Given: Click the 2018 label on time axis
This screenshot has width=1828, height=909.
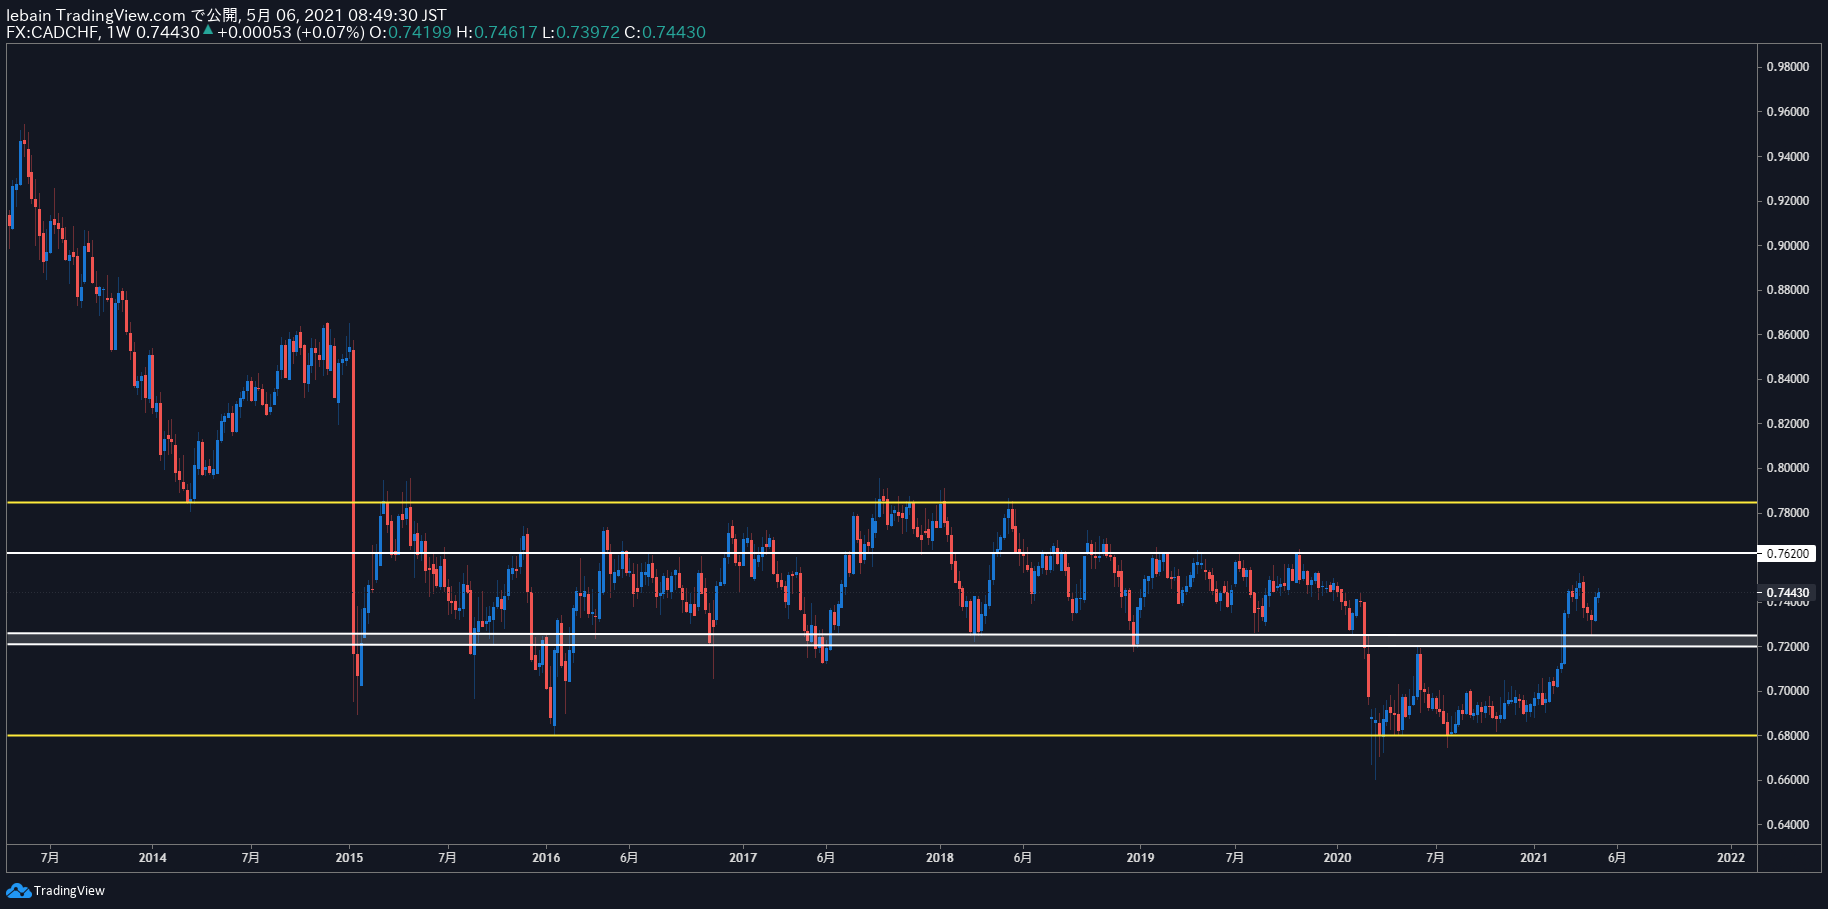Looking at the screenshot, I should click(x=940, y=858).
